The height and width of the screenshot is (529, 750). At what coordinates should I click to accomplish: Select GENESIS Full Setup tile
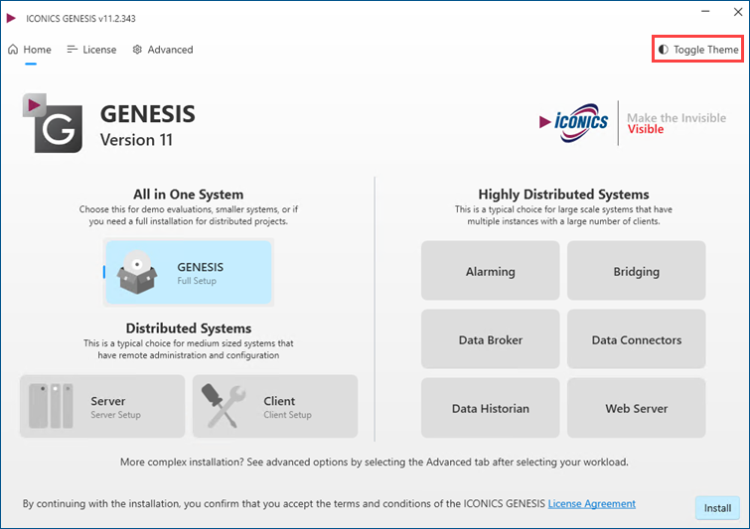point(188,272)
